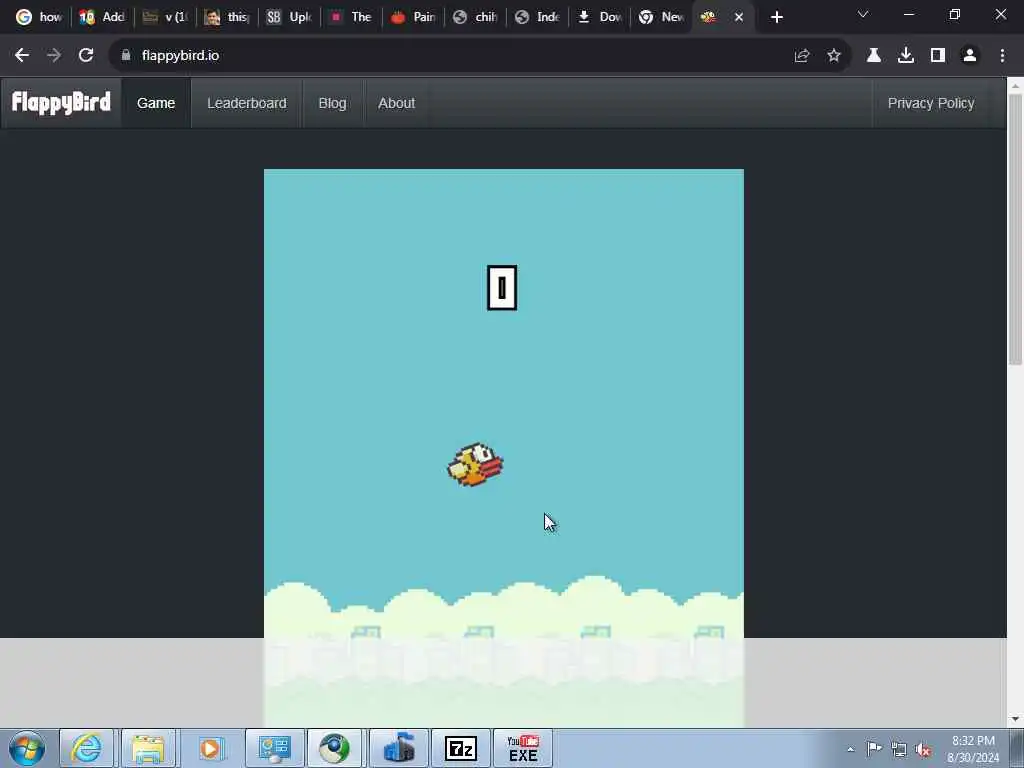Click the bird in the game
The image size is (1024, 768).
coord(475,465)
